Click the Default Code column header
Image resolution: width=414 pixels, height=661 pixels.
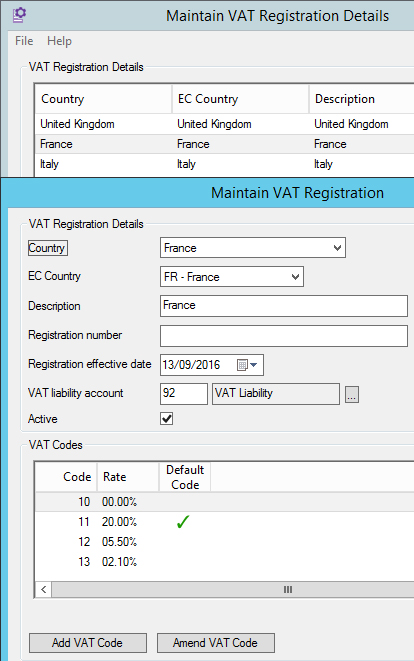pyautogui.click(x=185, y=477)
